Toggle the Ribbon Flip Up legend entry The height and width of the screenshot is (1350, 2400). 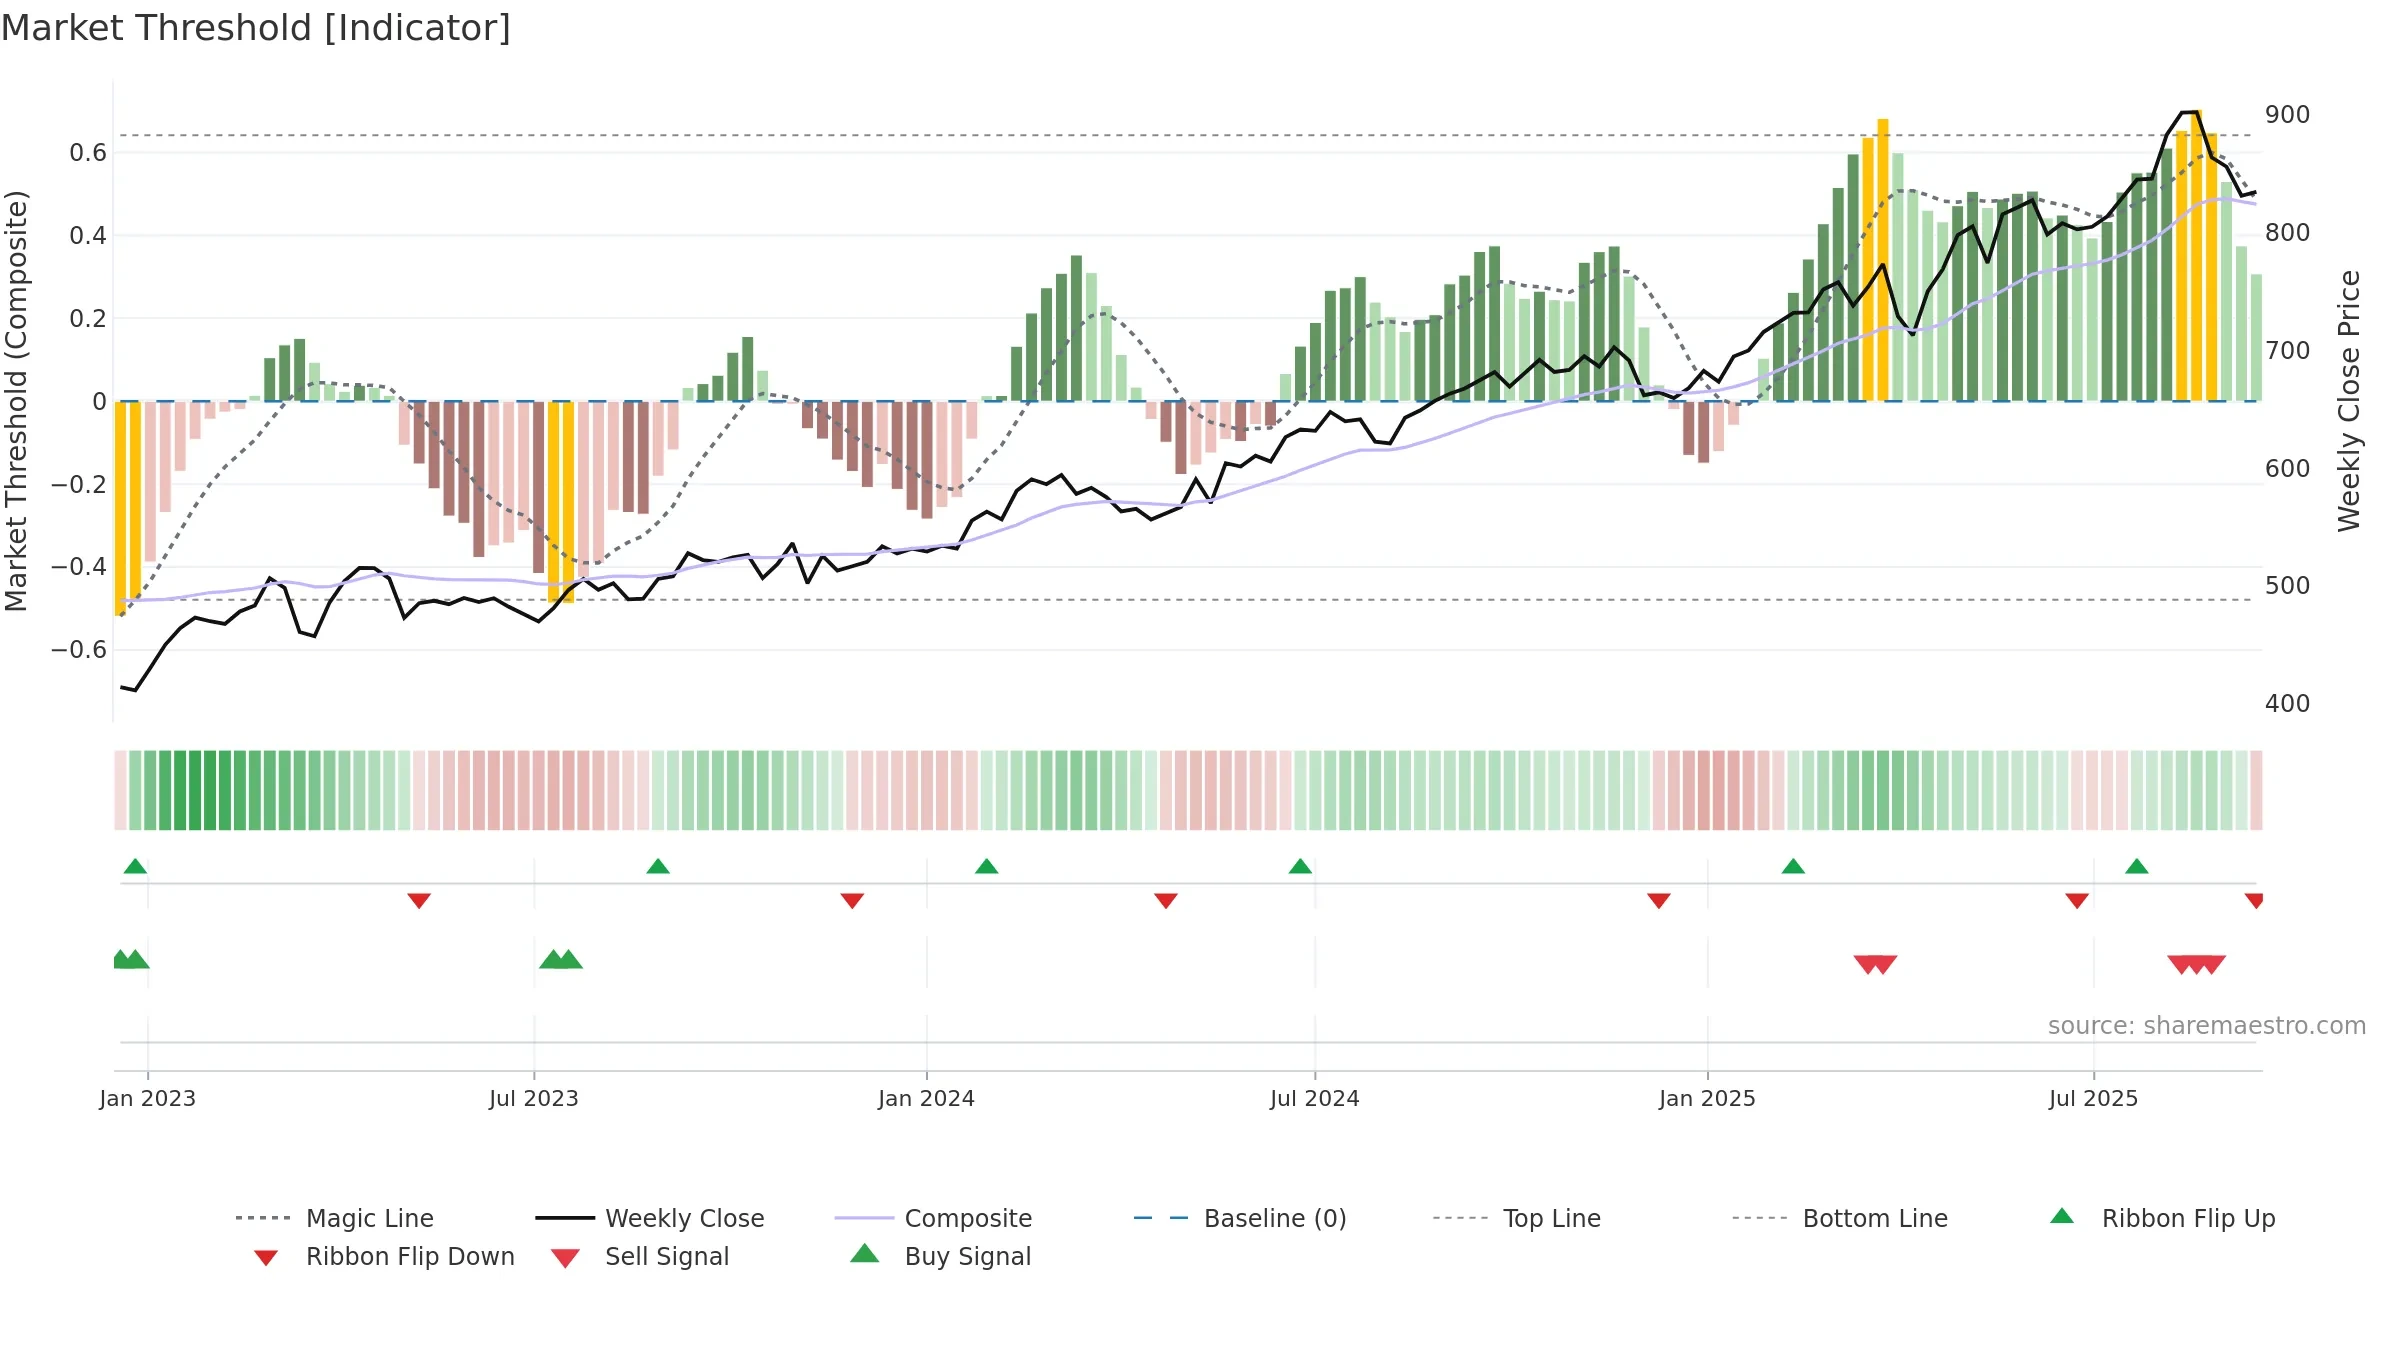tap(2162, 1218)
